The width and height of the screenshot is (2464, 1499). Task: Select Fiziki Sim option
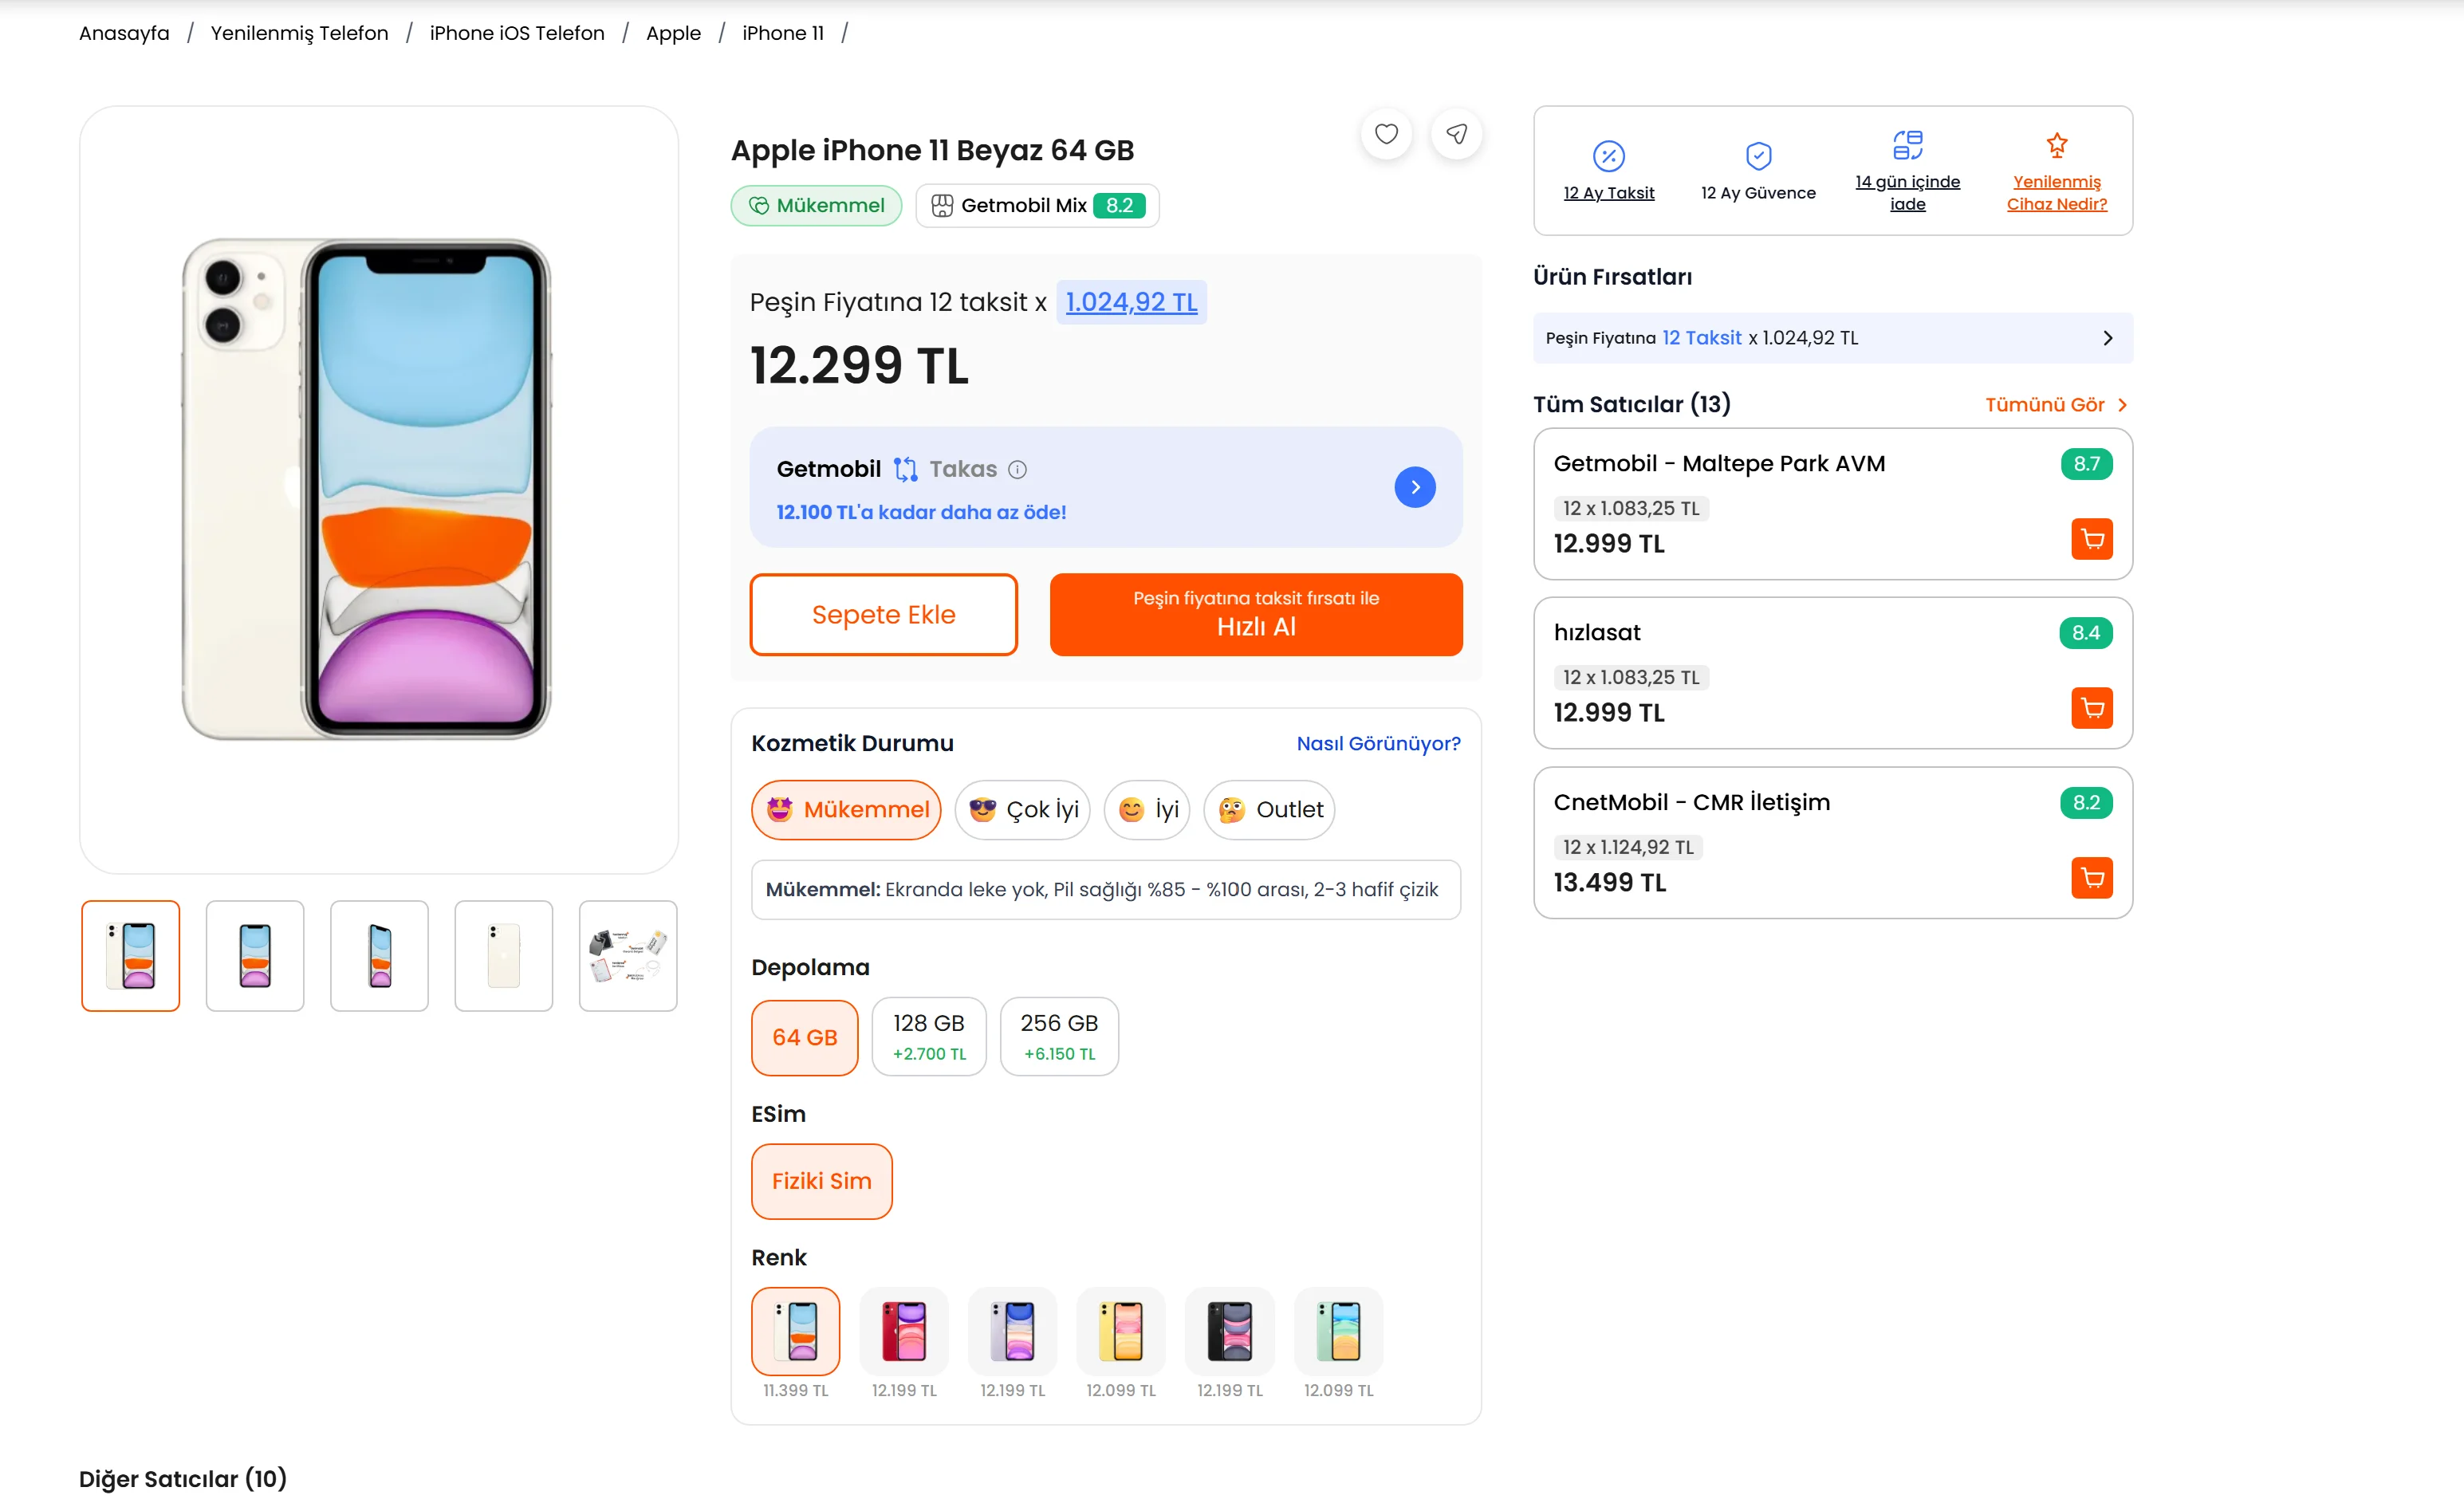[x=821, y=1181]
